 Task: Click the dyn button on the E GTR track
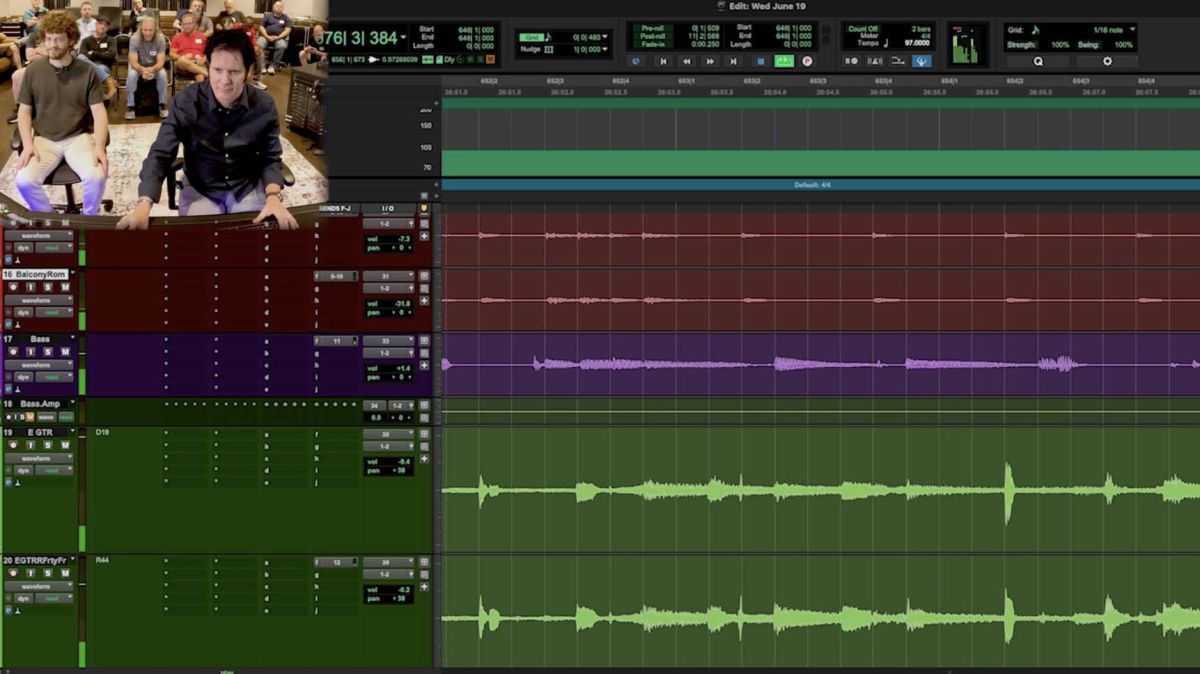tap(24, 470)
